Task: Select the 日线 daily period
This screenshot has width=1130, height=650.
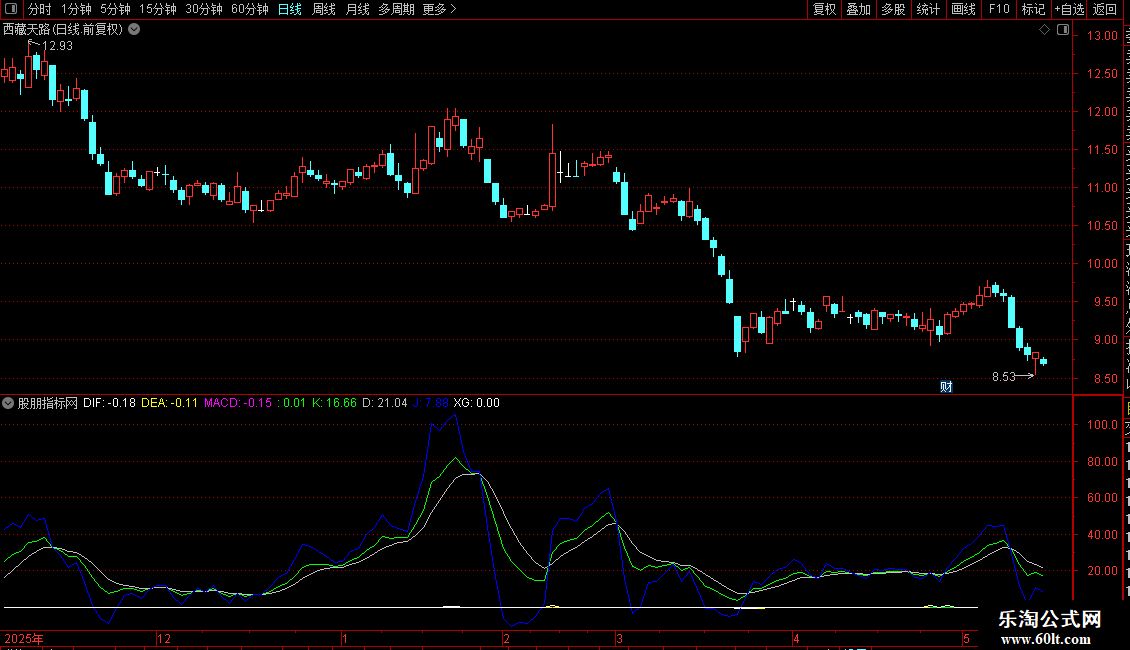Action: pos(290,9)
